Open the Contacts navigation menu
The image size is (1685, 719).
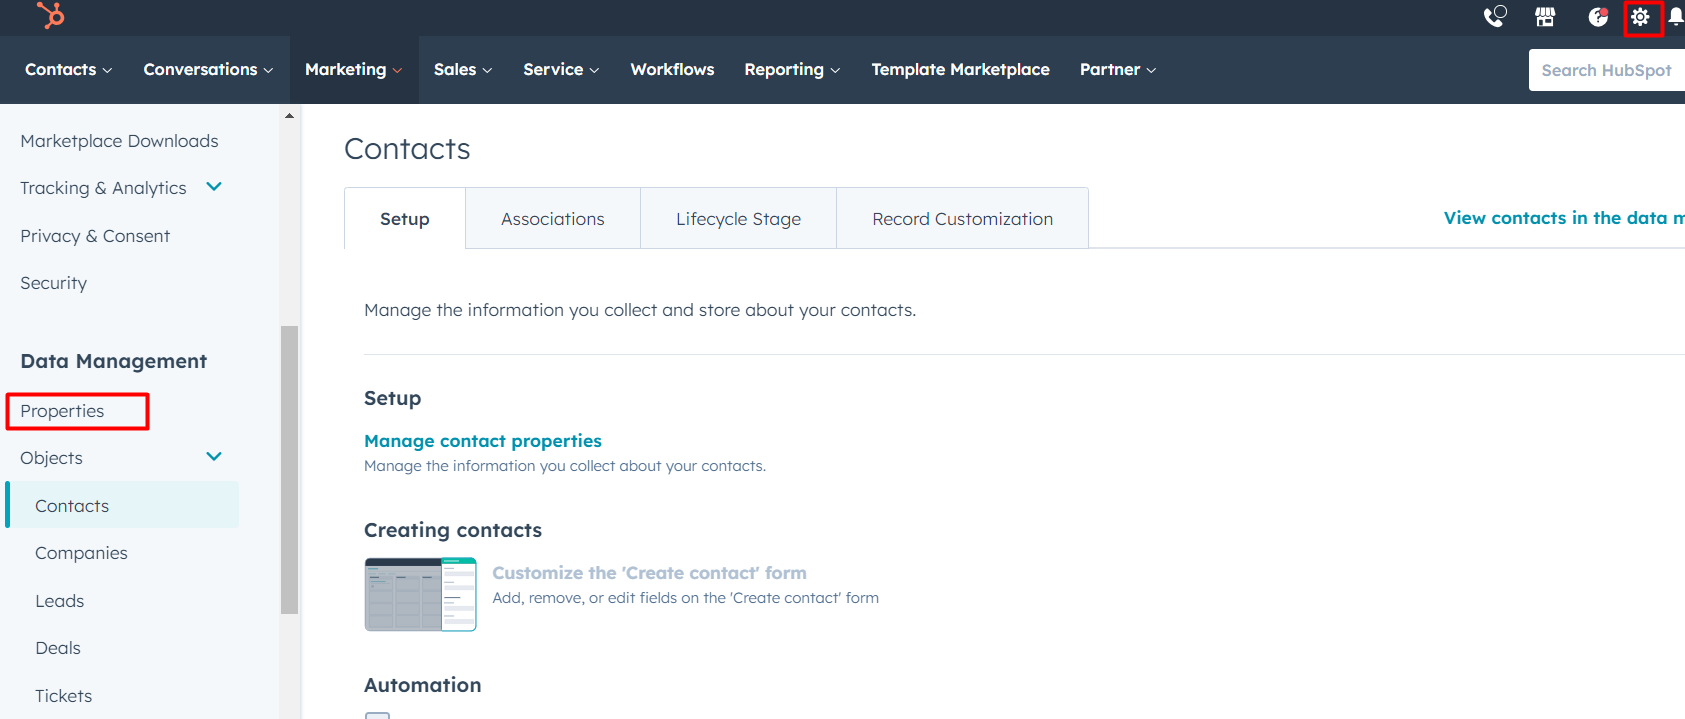[68, 69]
